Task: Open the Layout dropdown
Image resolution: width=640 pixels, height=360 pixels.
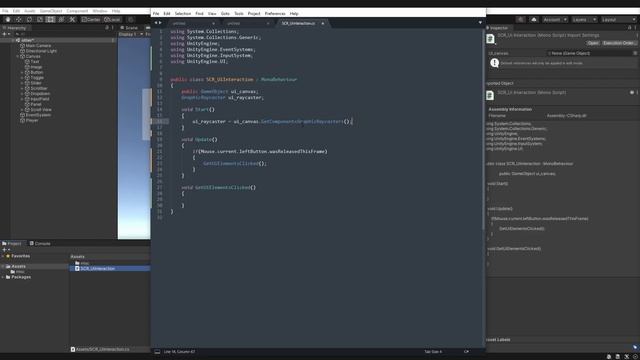Action: [618, 19]
